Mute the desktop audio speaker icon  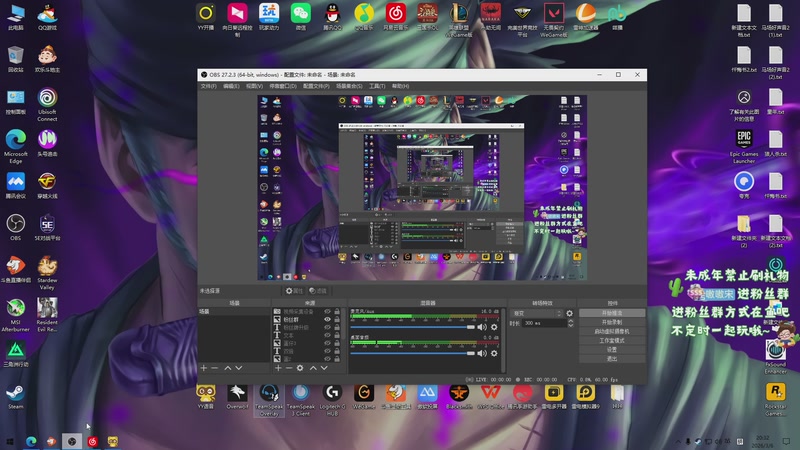click(482, 353)
